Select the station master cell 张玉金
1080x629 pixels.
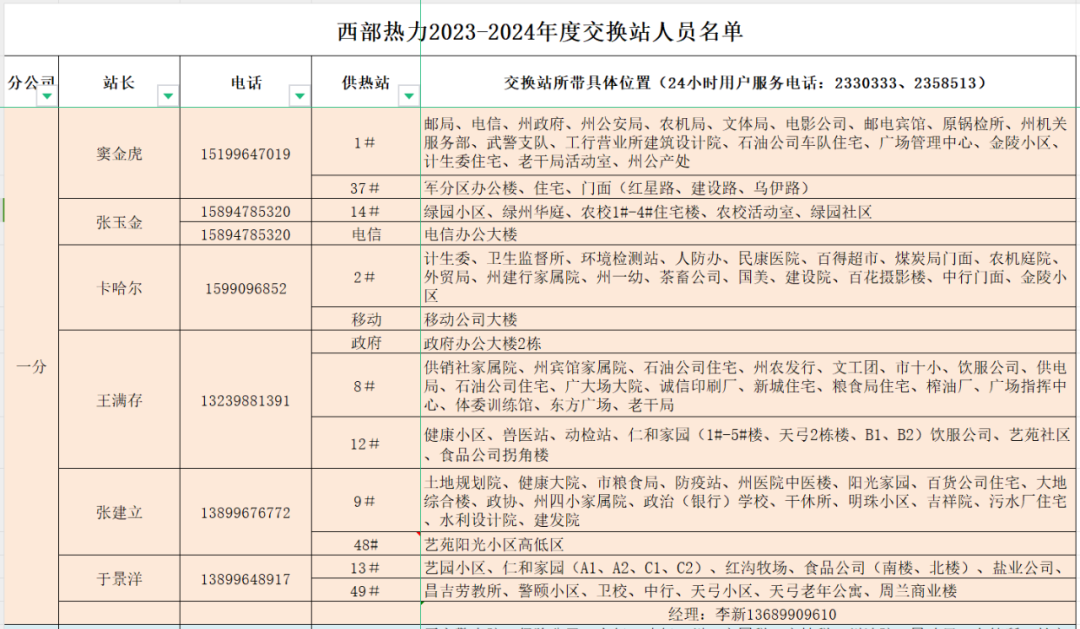(119, 222)
